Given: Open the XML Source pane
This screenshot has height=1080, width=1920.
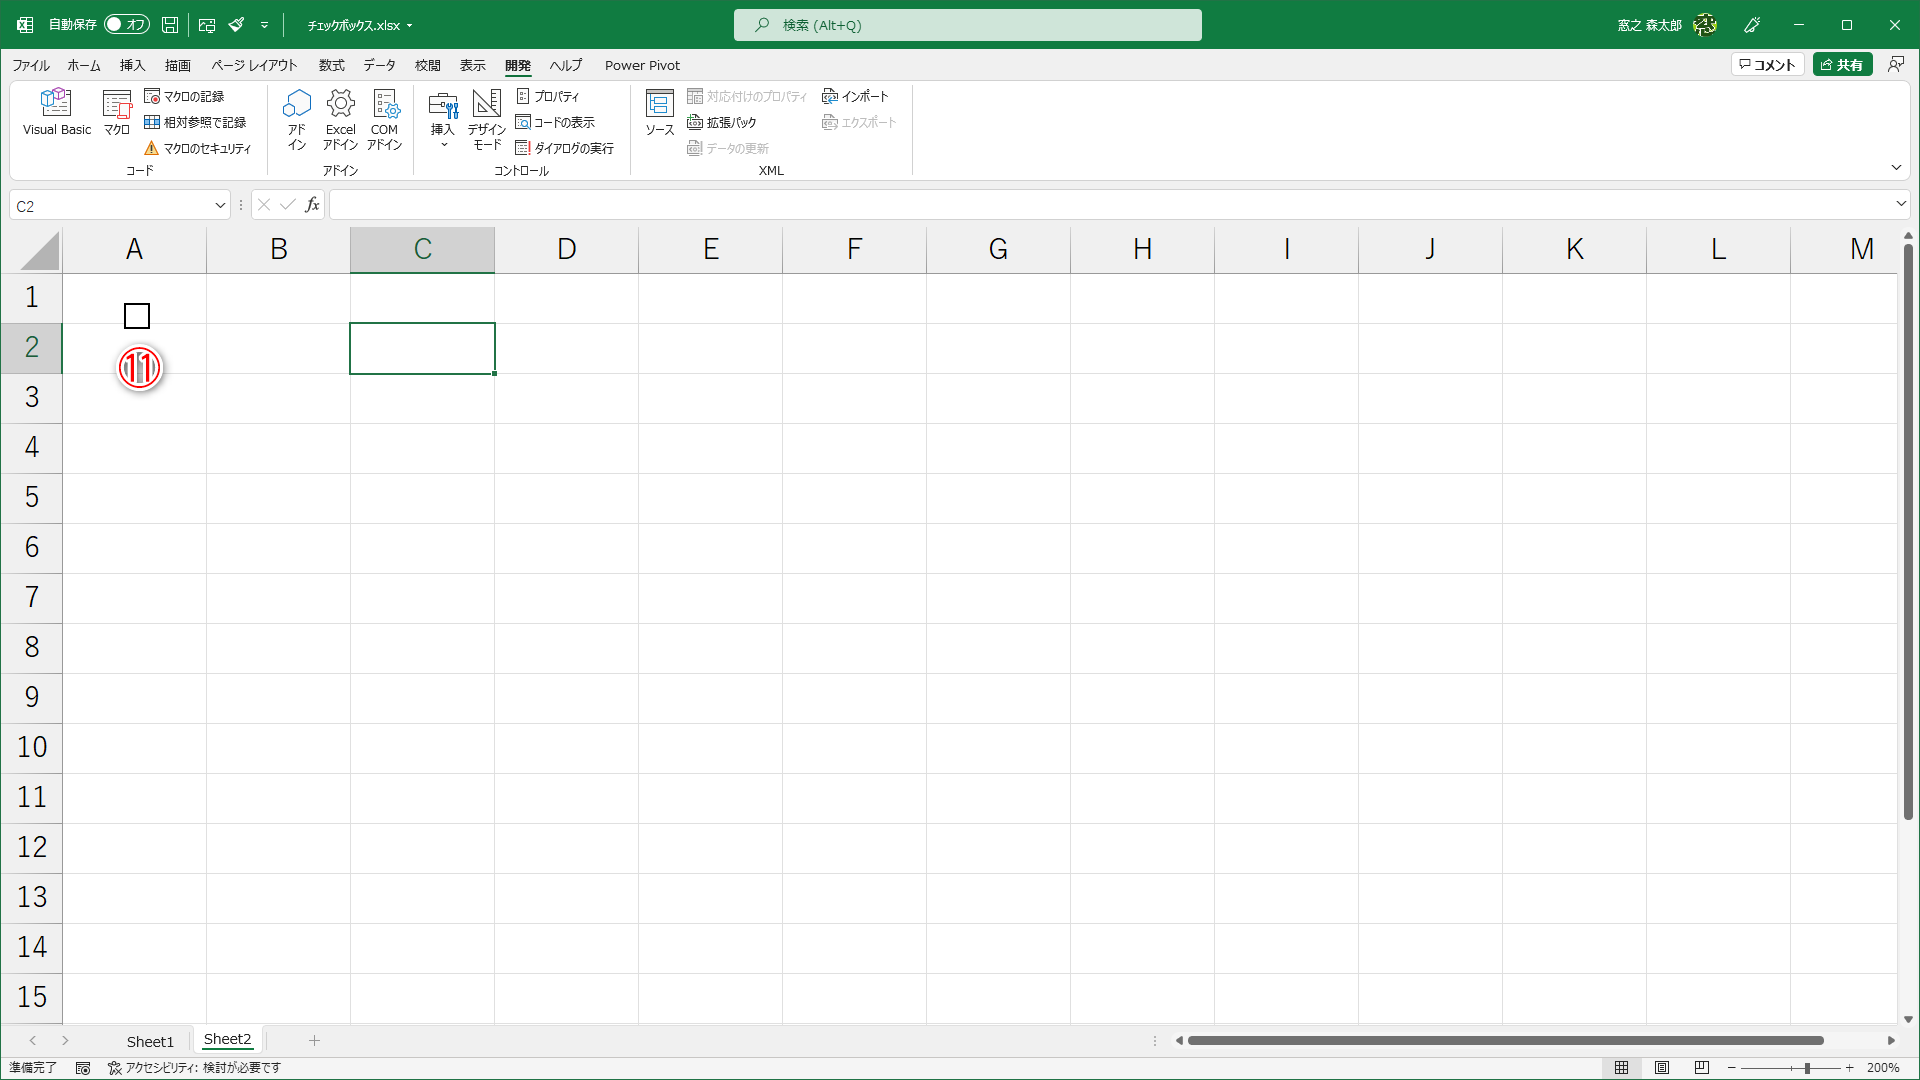Looking at the screenshot, I should point(659,112).
